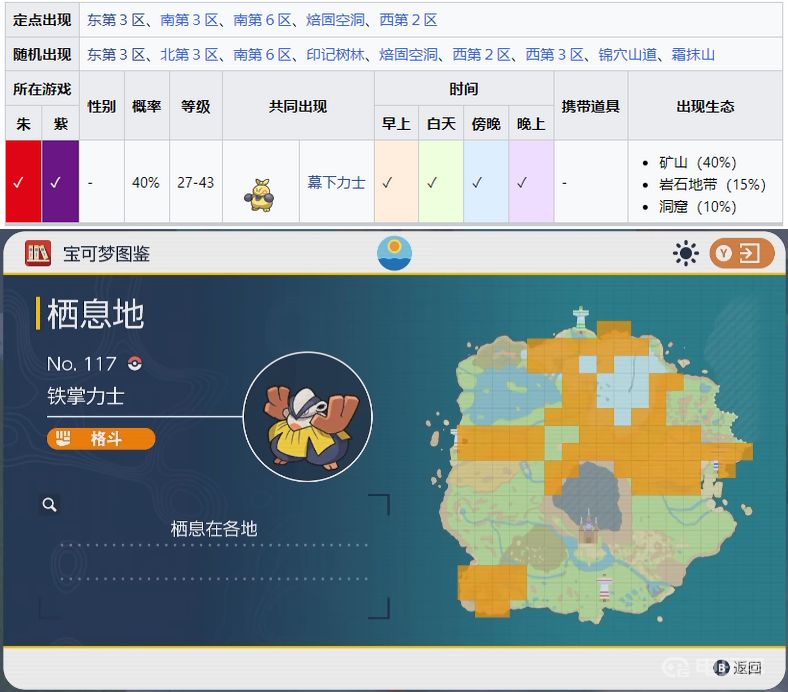The image size is (788, 692).
Task: Open the 西第2区 link in 随机出现 row
Action: click(481, 54)
